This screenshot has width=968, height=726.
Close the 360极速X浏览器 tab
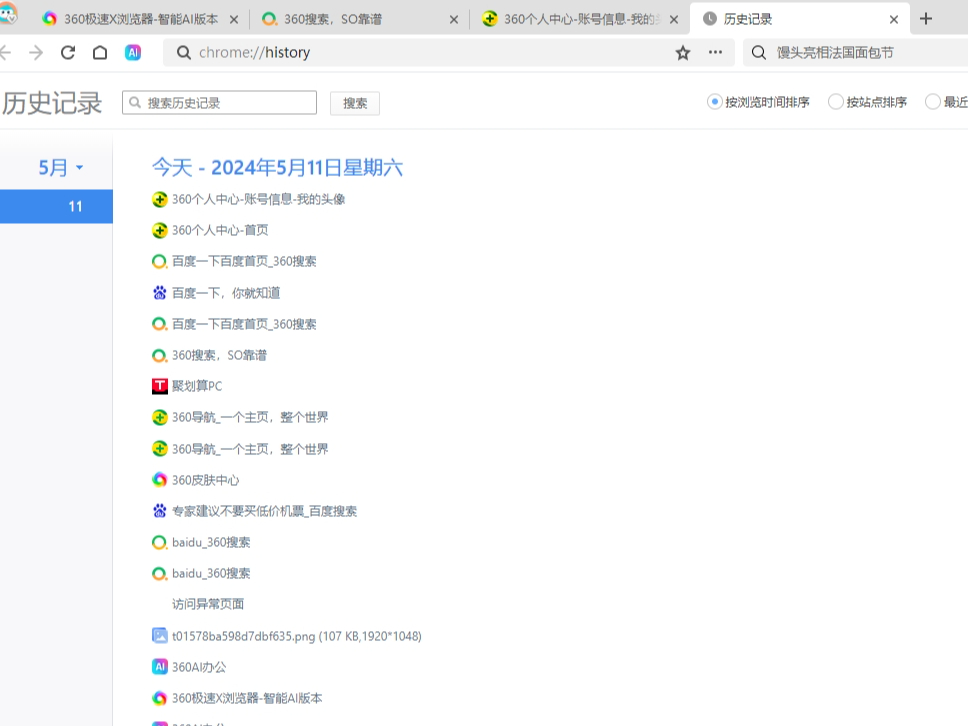click(234, 20)
